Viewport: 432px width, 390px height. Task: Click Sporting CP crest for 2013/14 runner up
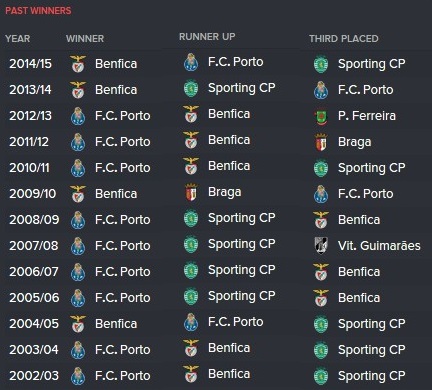click(x=191, y=88)
